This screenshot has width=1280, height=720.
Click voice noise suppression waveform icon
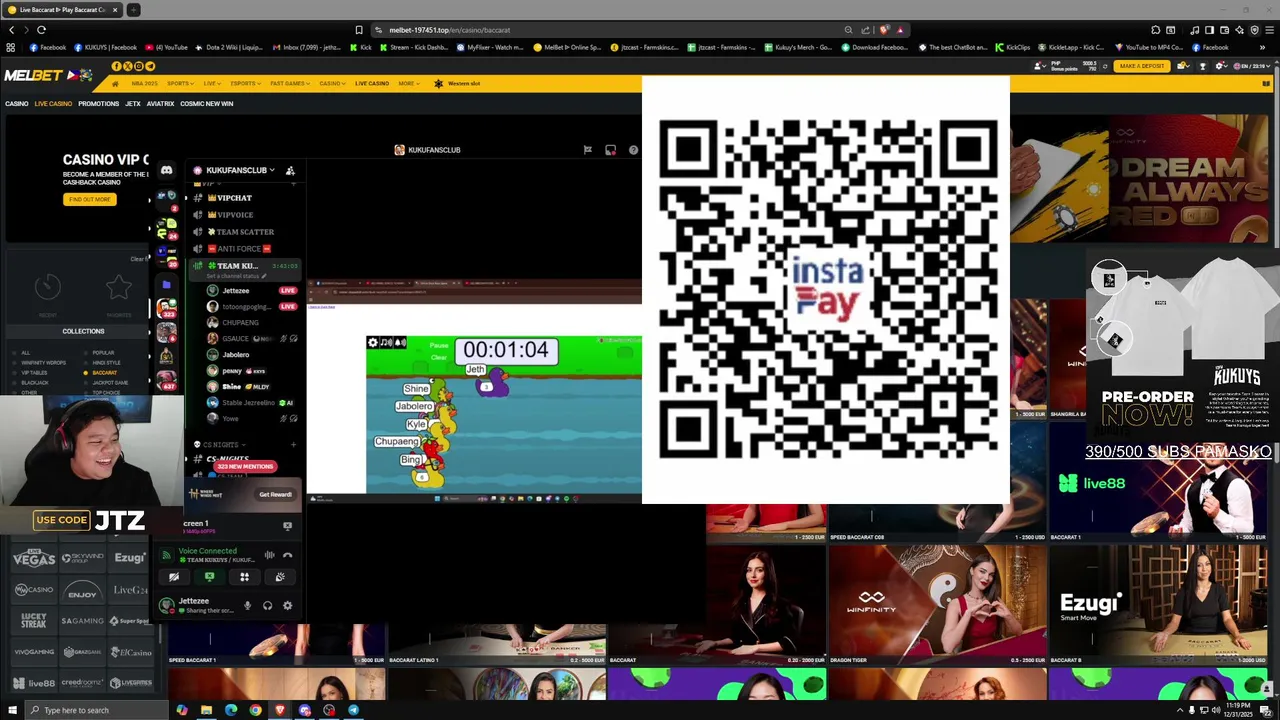pos(269,555)
